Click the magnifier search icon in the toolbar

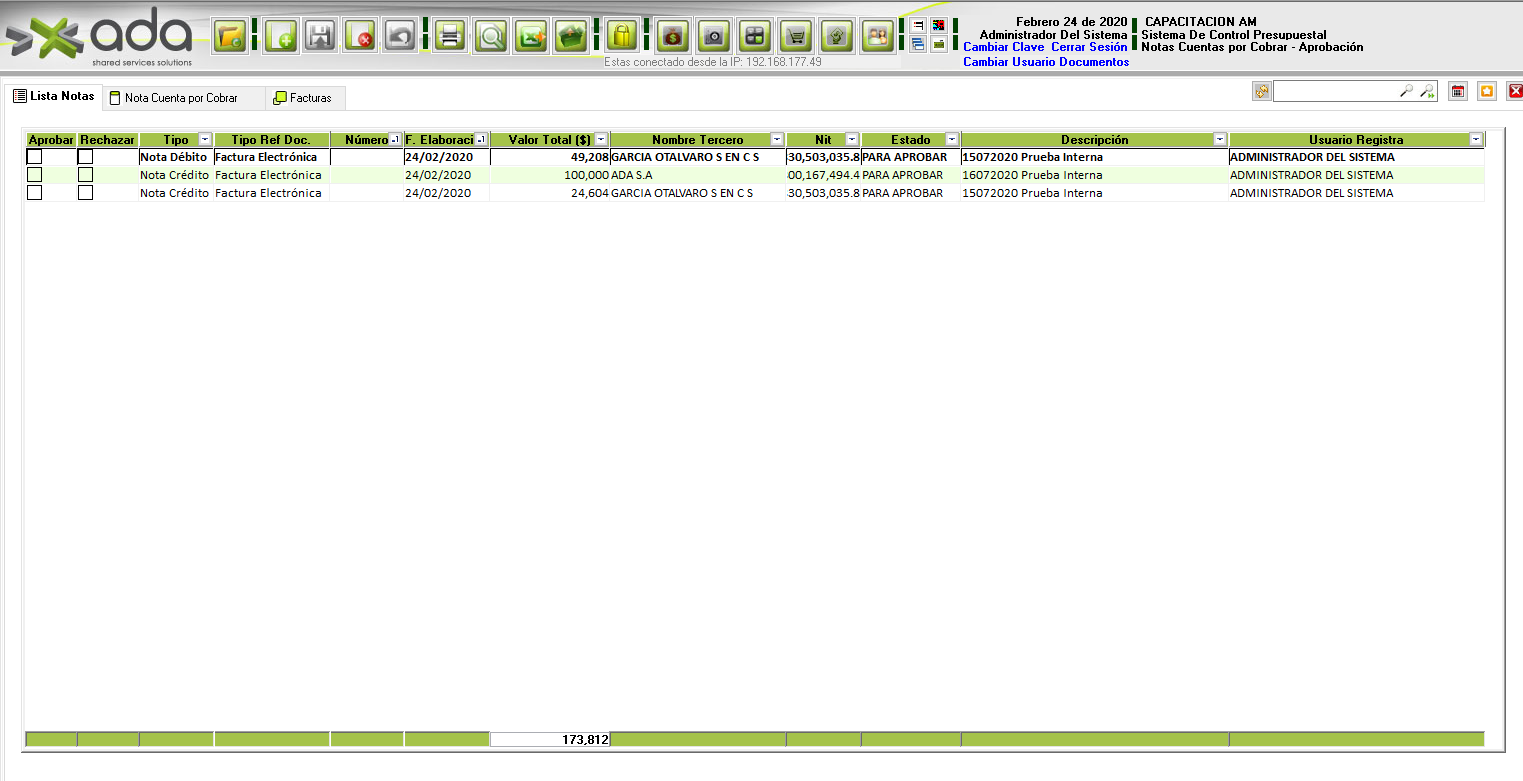click(x=491, y=37)
